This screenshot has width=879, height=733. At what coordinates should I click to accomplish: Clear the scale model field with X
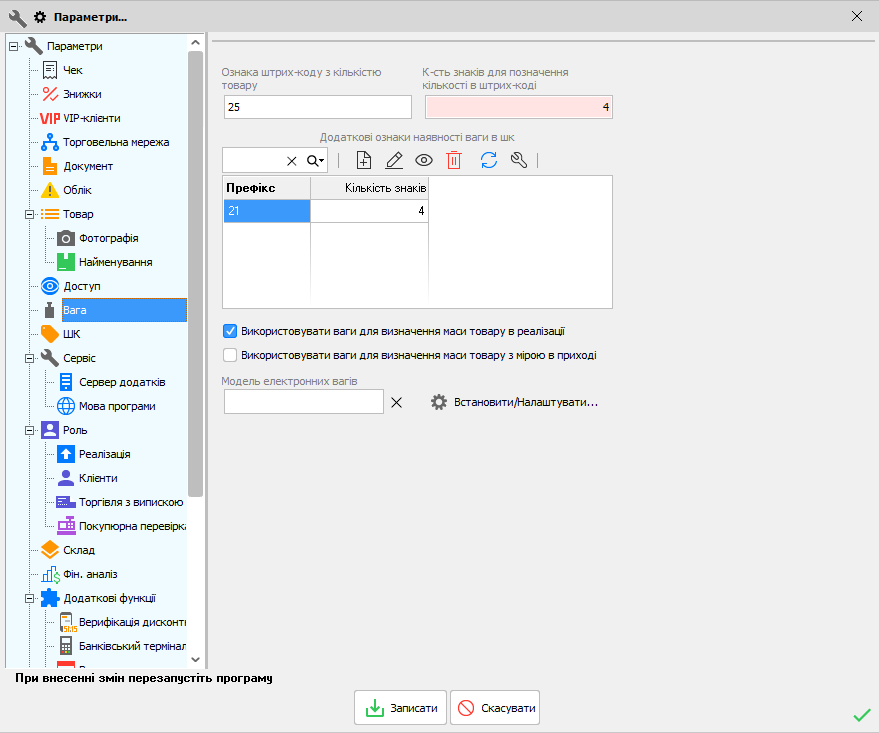pyautogui.click(x=396, y=402)
